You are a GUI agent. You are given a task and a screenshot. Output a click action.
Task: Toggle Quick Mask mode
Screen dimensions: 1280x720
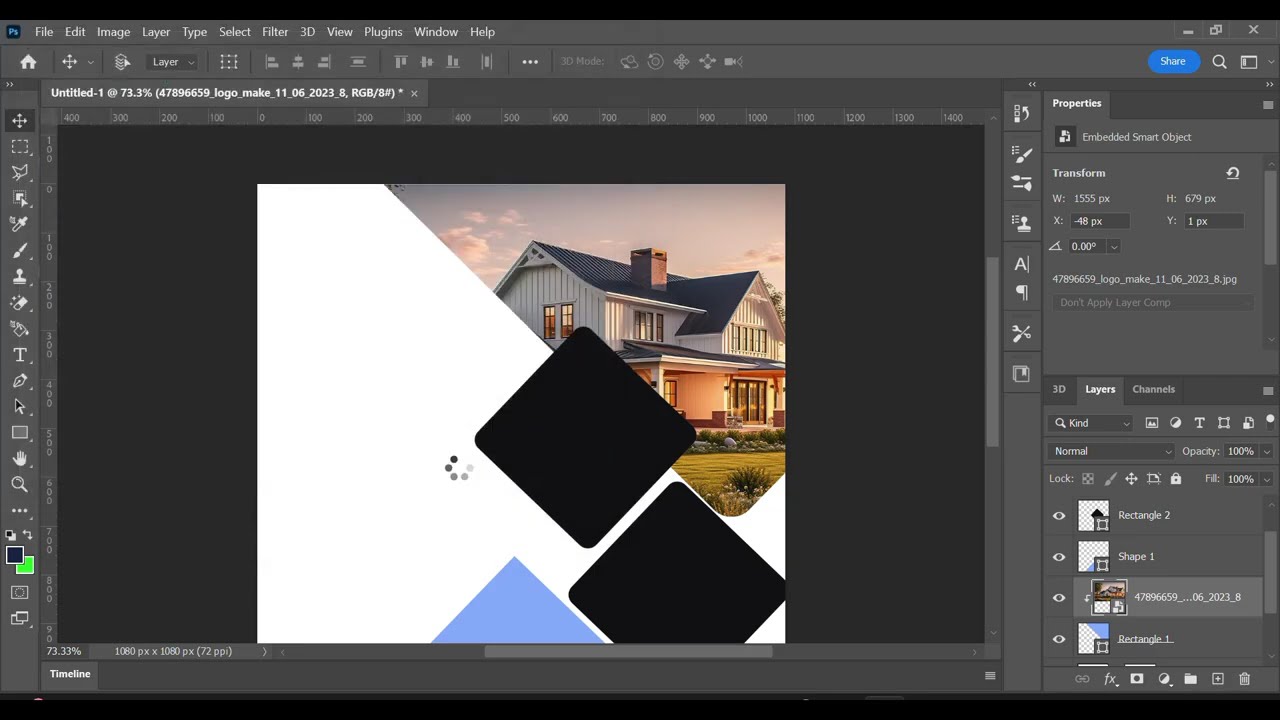point(20,593)
